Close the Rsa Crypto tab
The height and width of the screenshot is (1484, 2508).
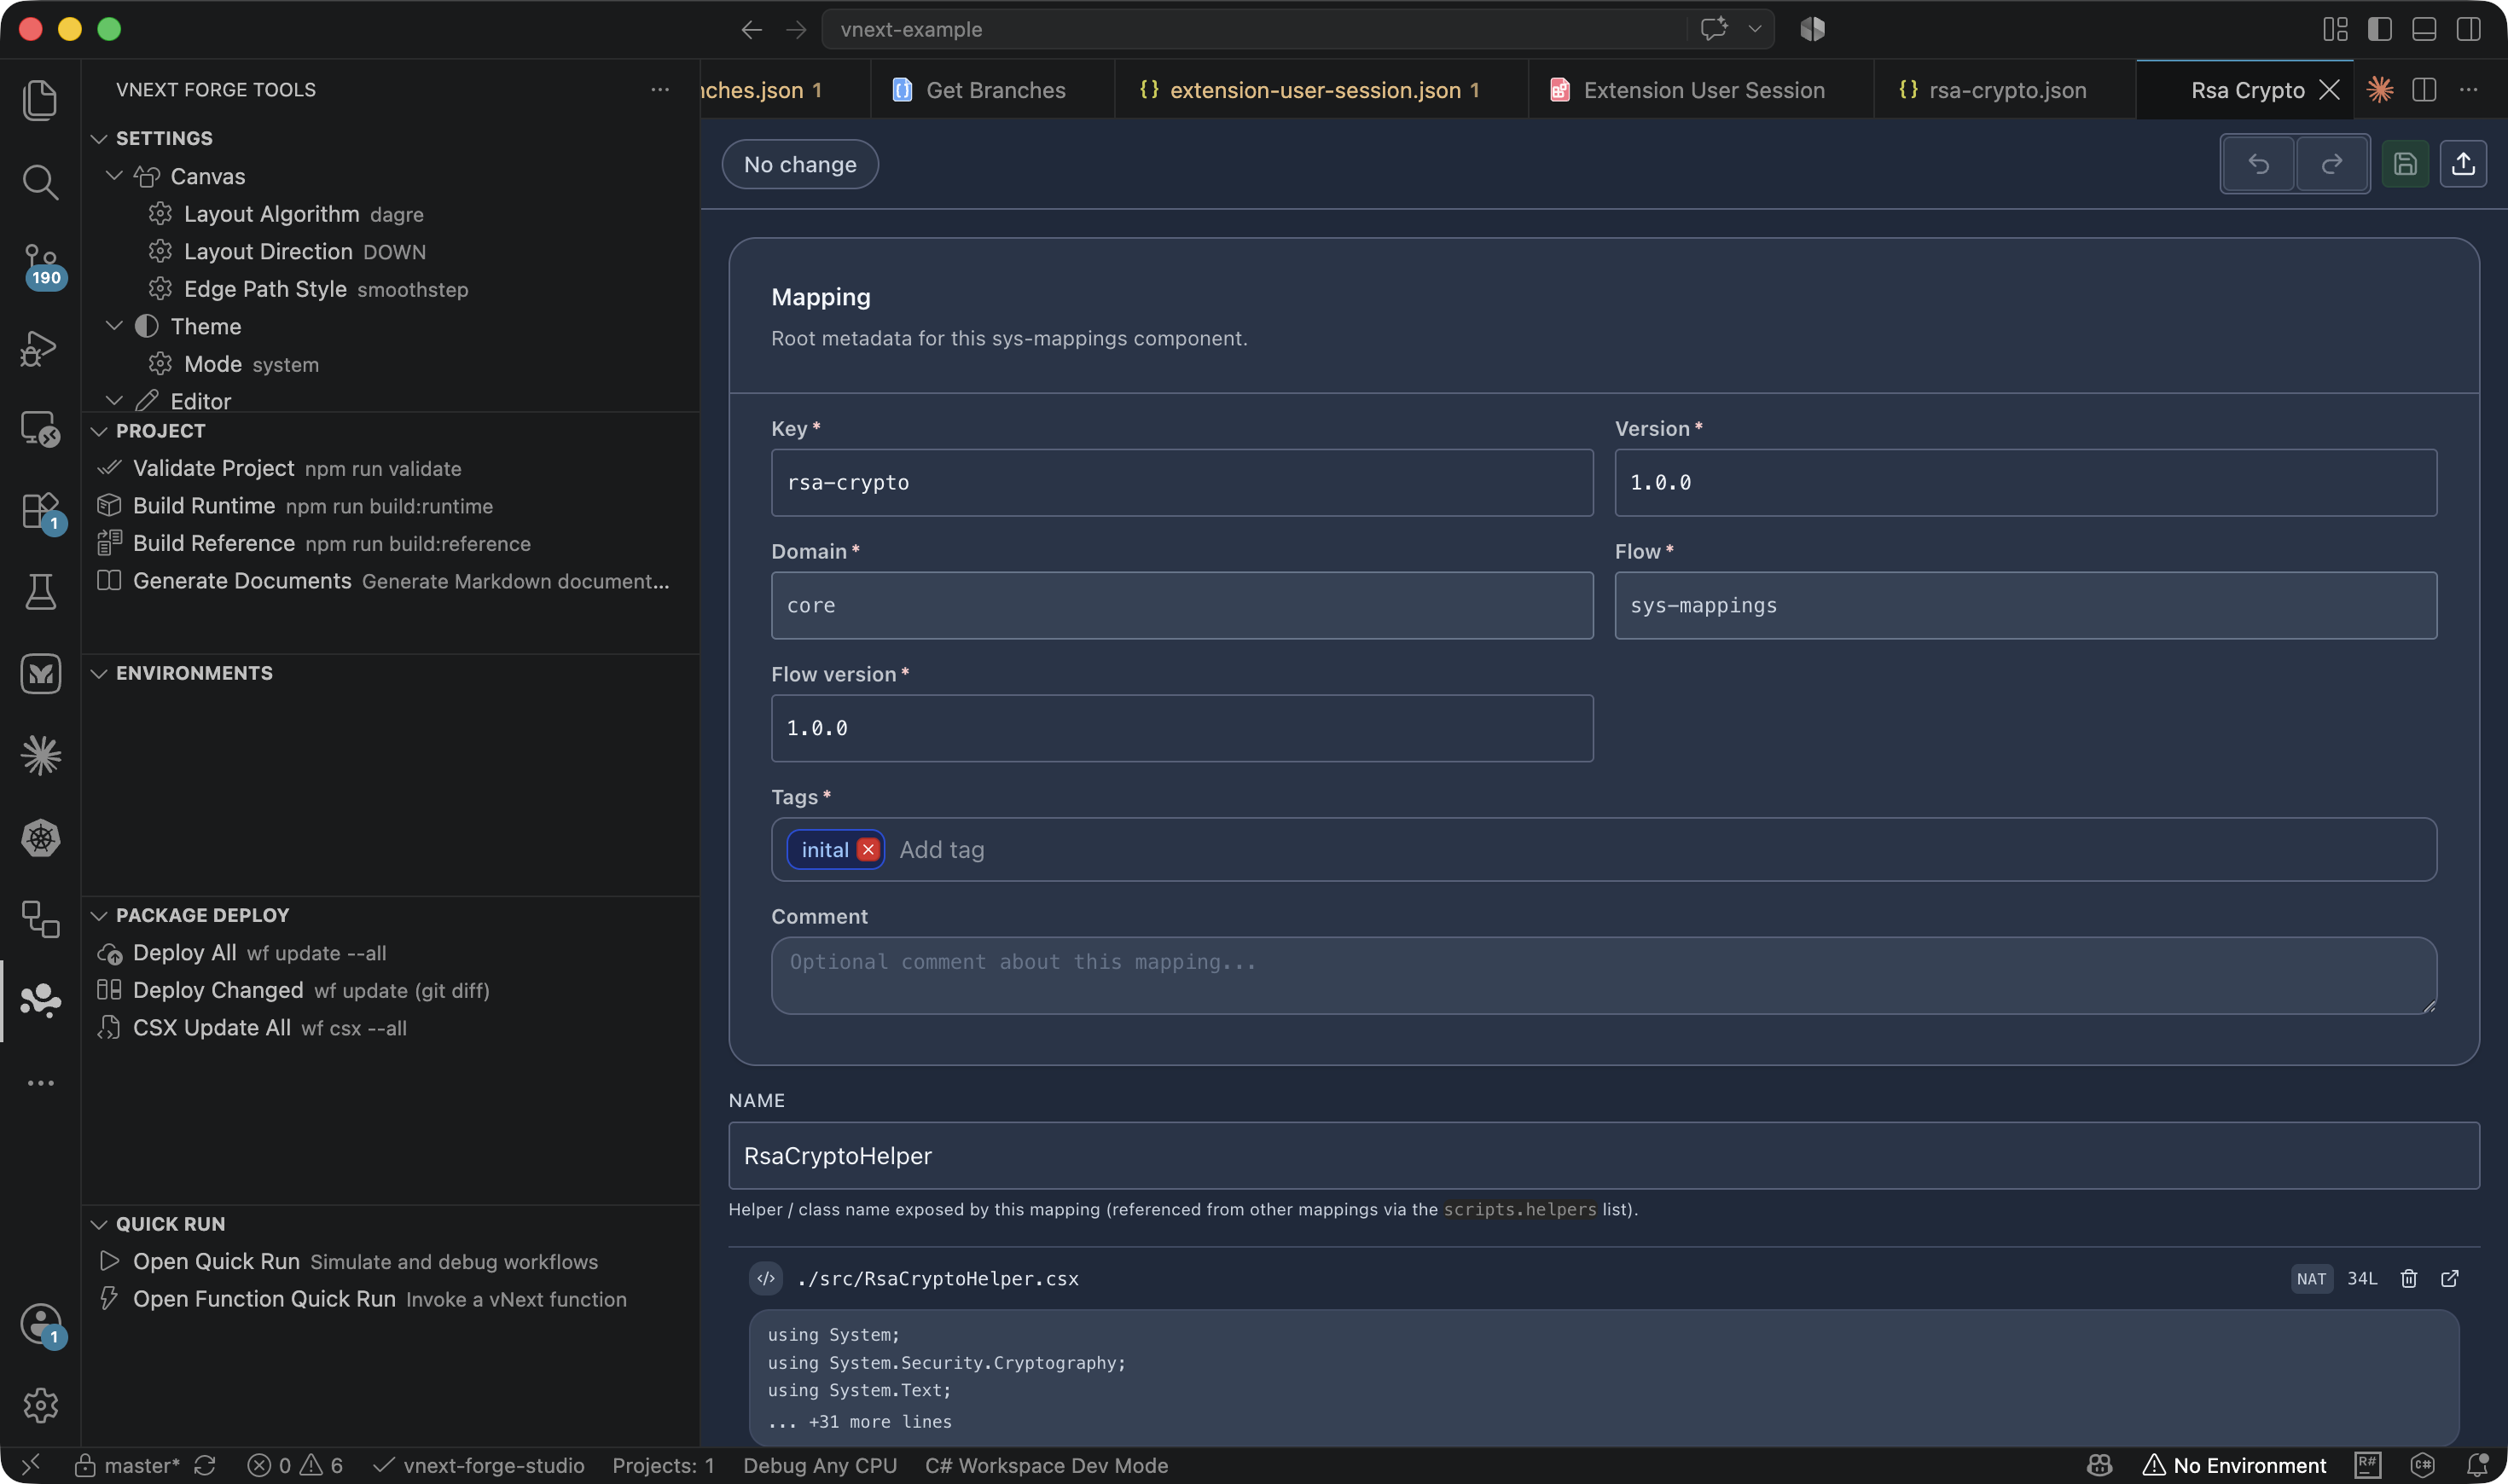click(2330, 90)
